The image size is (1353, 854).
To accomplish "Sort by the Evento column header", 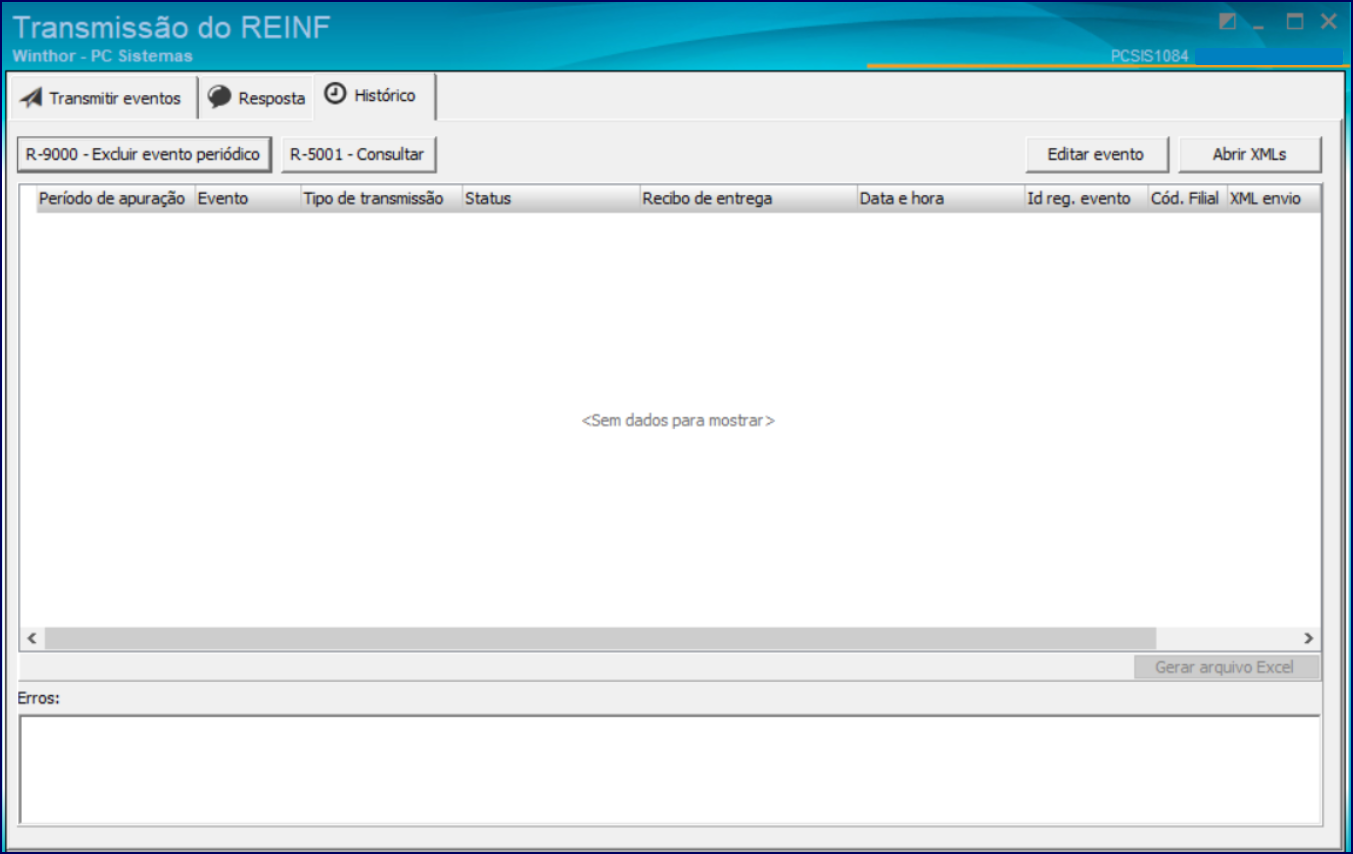I will coord(247,198).
